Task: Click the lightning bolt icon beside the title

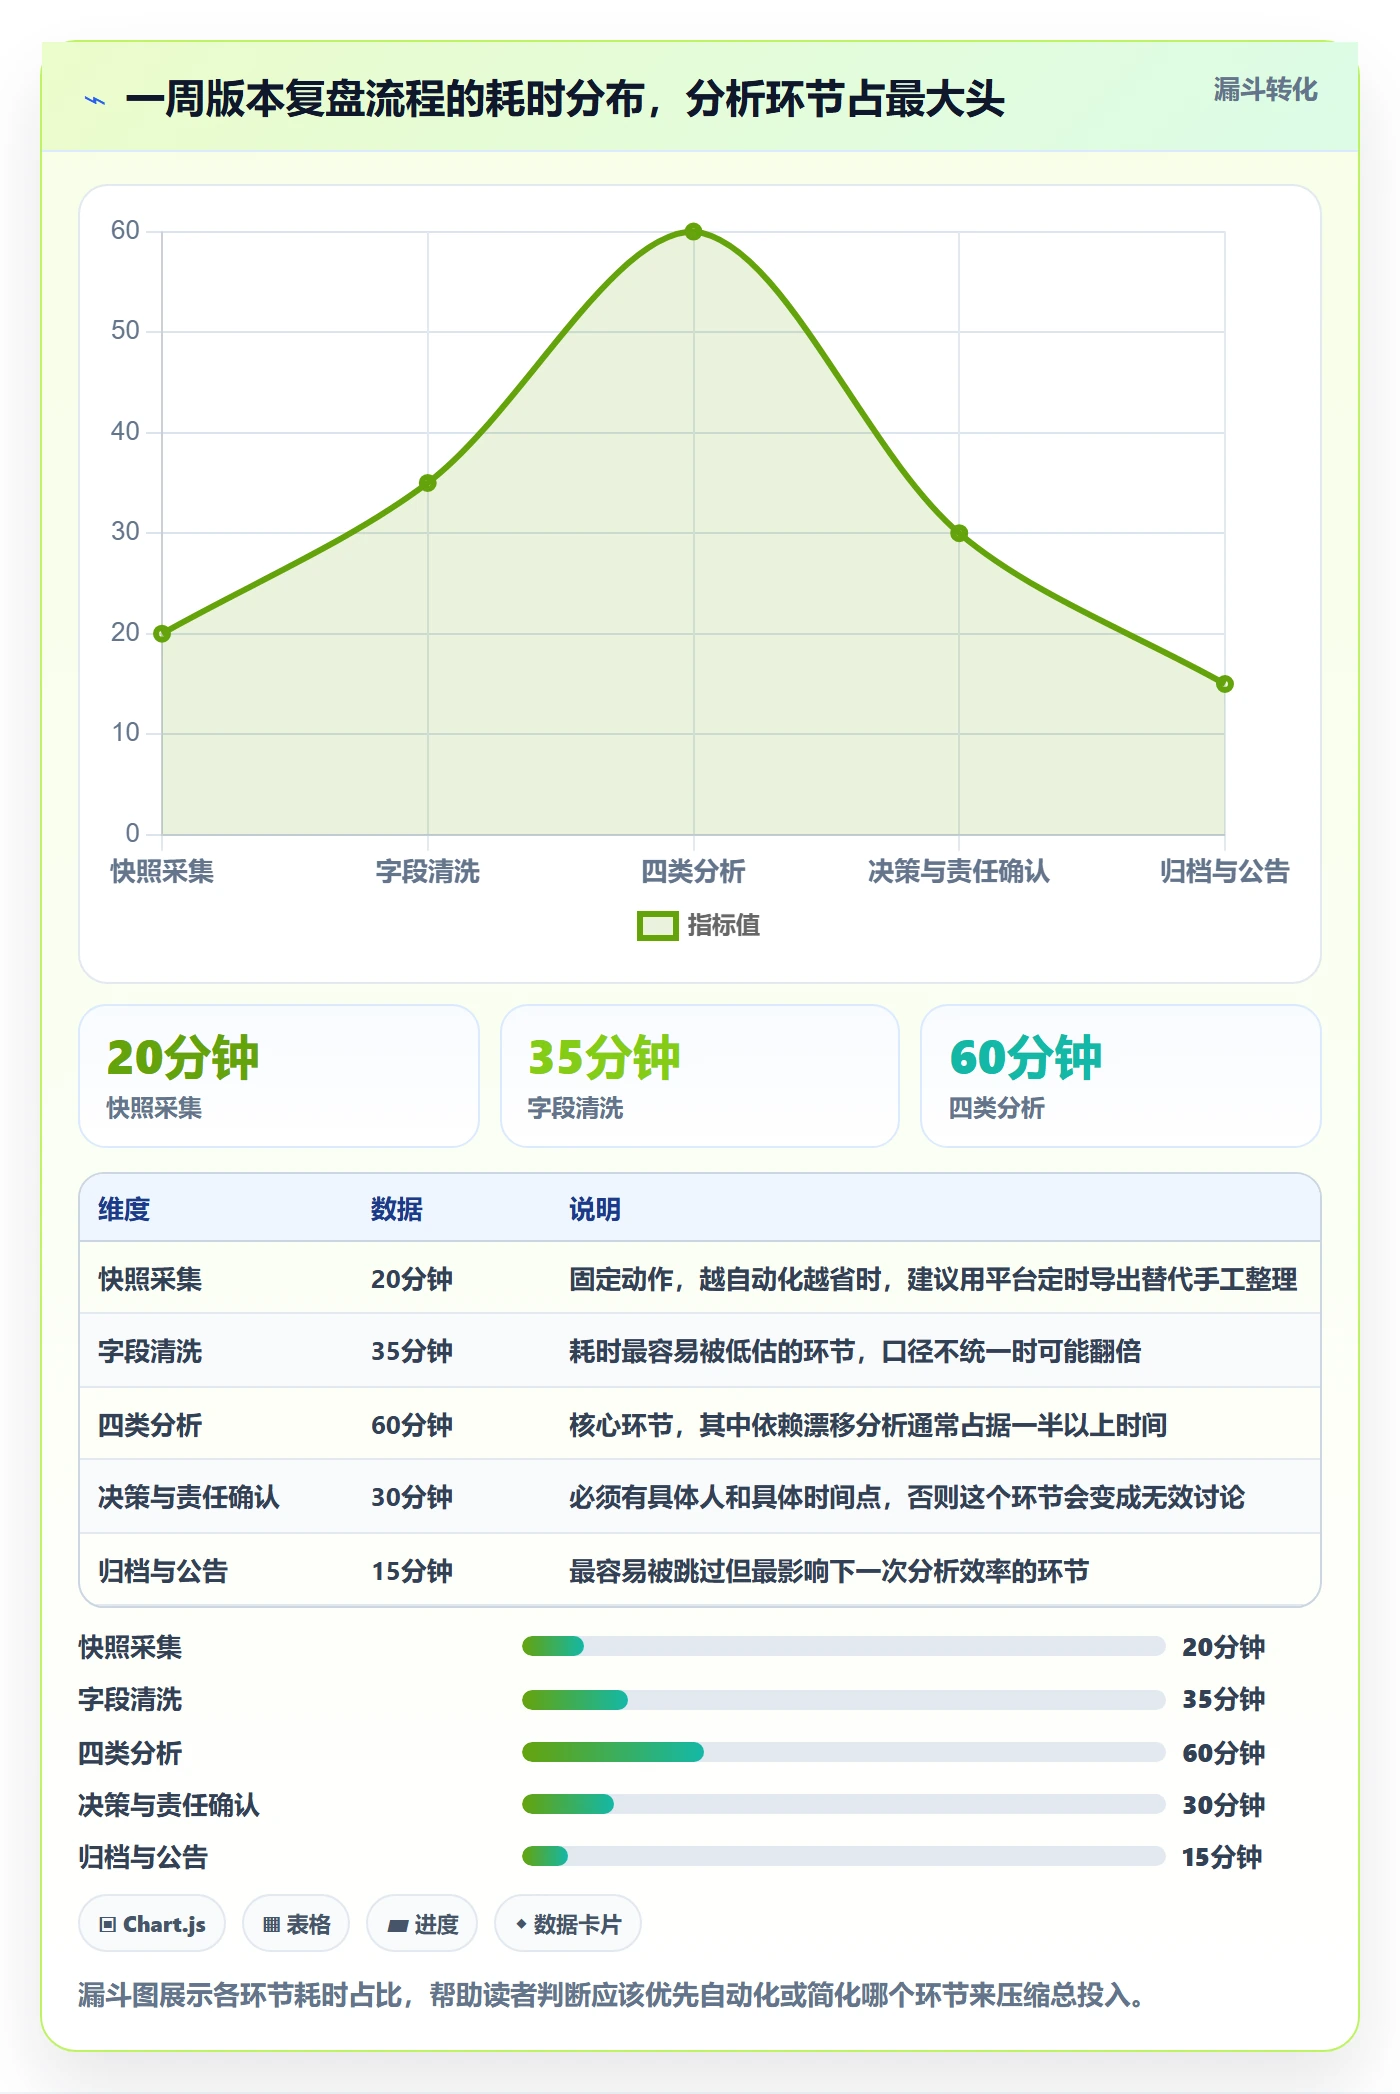Action: [95, 100]
